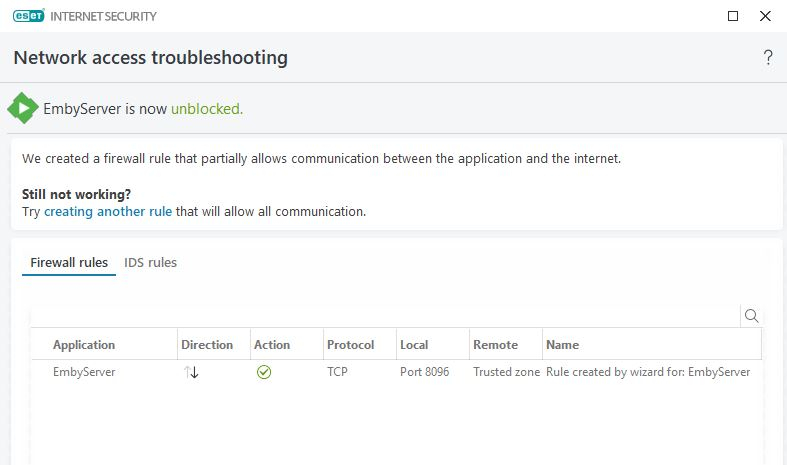The image size is (787, 465).
Task: Sort rules by Application column header
Action: (x=84, y=345)
